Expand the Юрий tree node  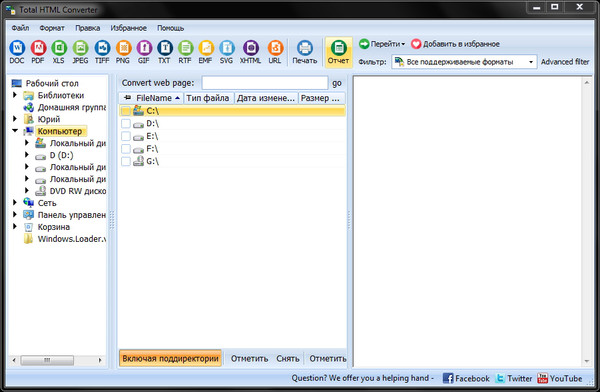coord(15,119)
